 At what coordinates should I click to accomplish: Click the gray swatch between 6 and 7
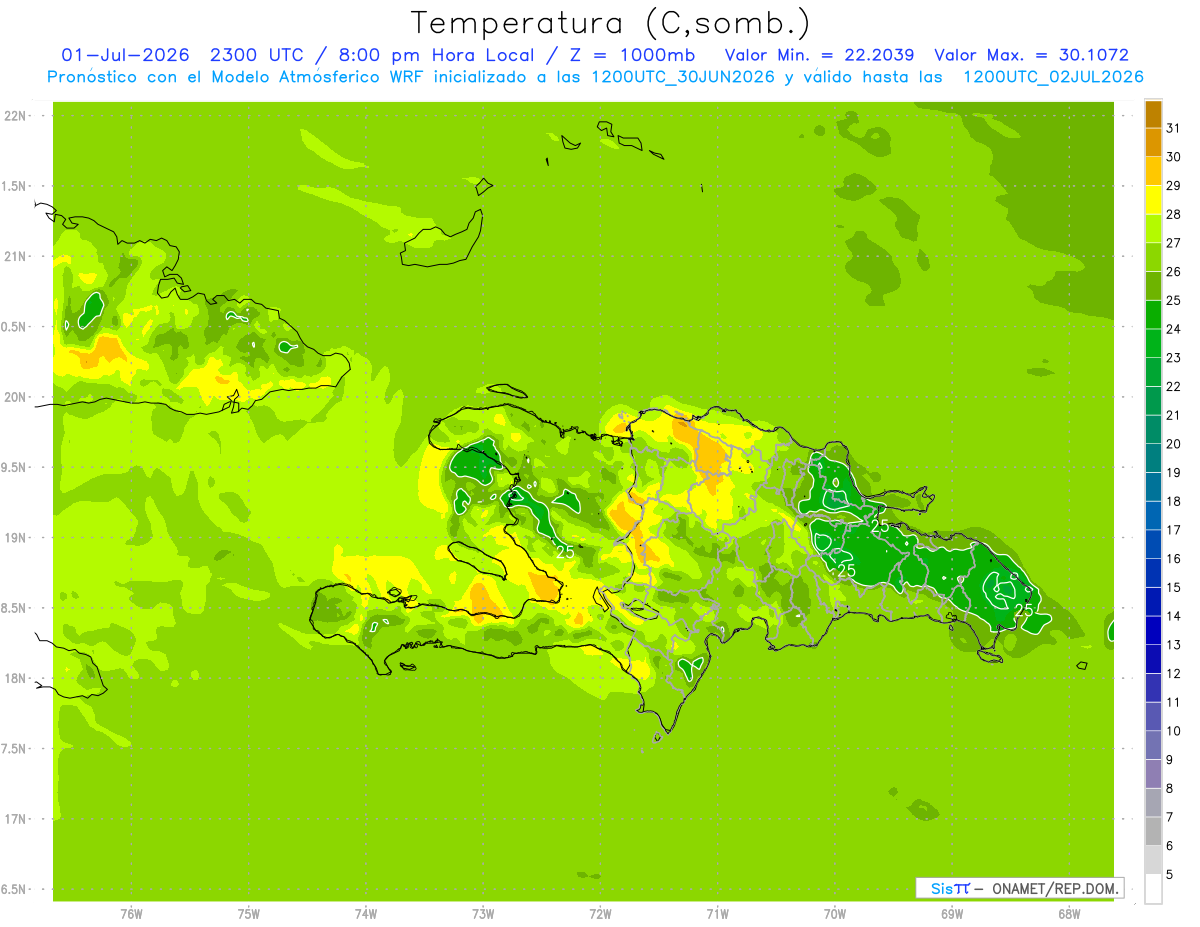pyautogui.click(x=1153, y=832)
